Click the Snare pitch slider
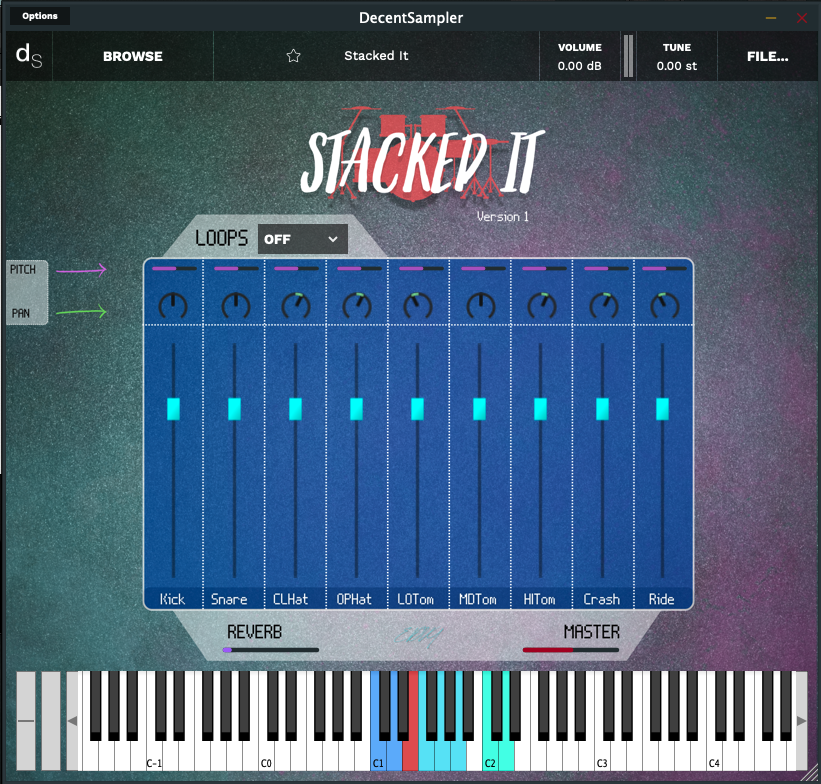The height and width of the screenshot is (784, 821). 236,269
